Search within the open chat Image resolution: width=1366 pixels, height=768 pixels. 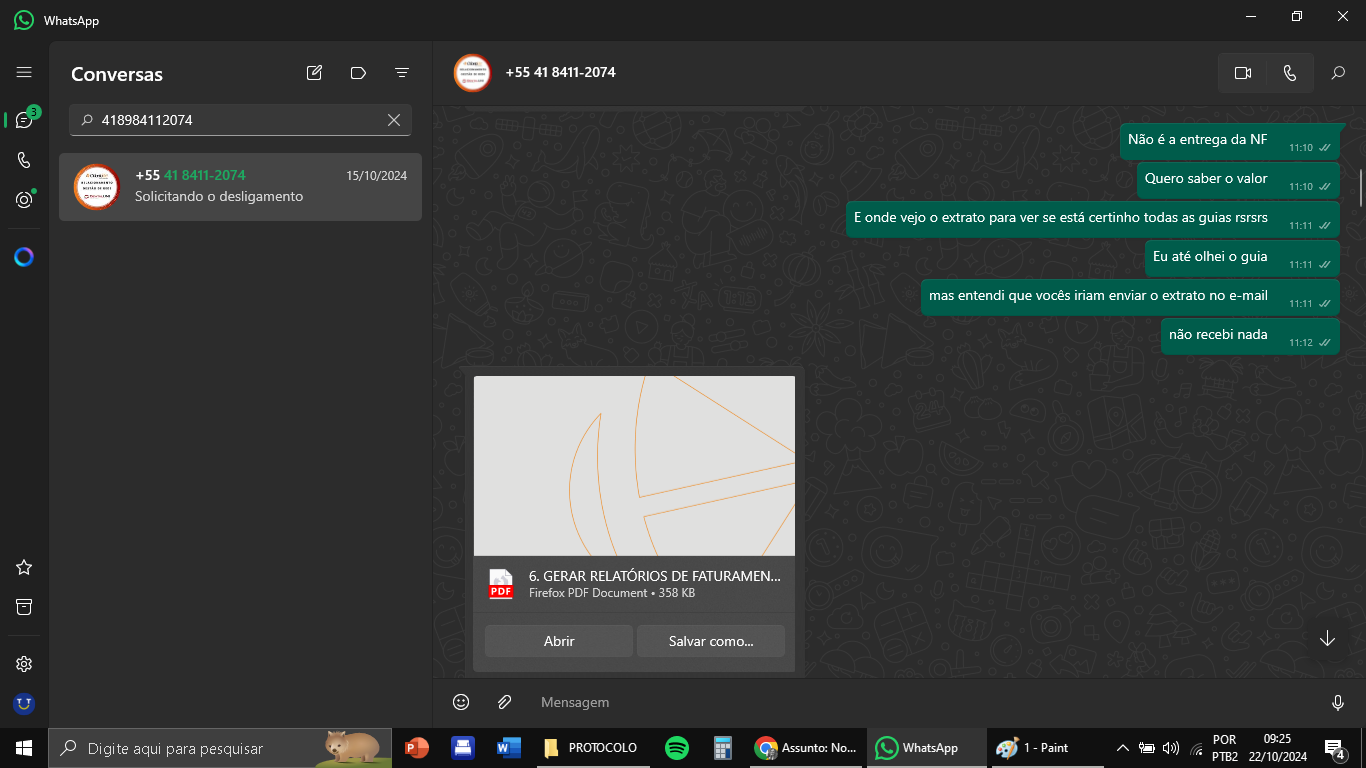click(1338, 73)
